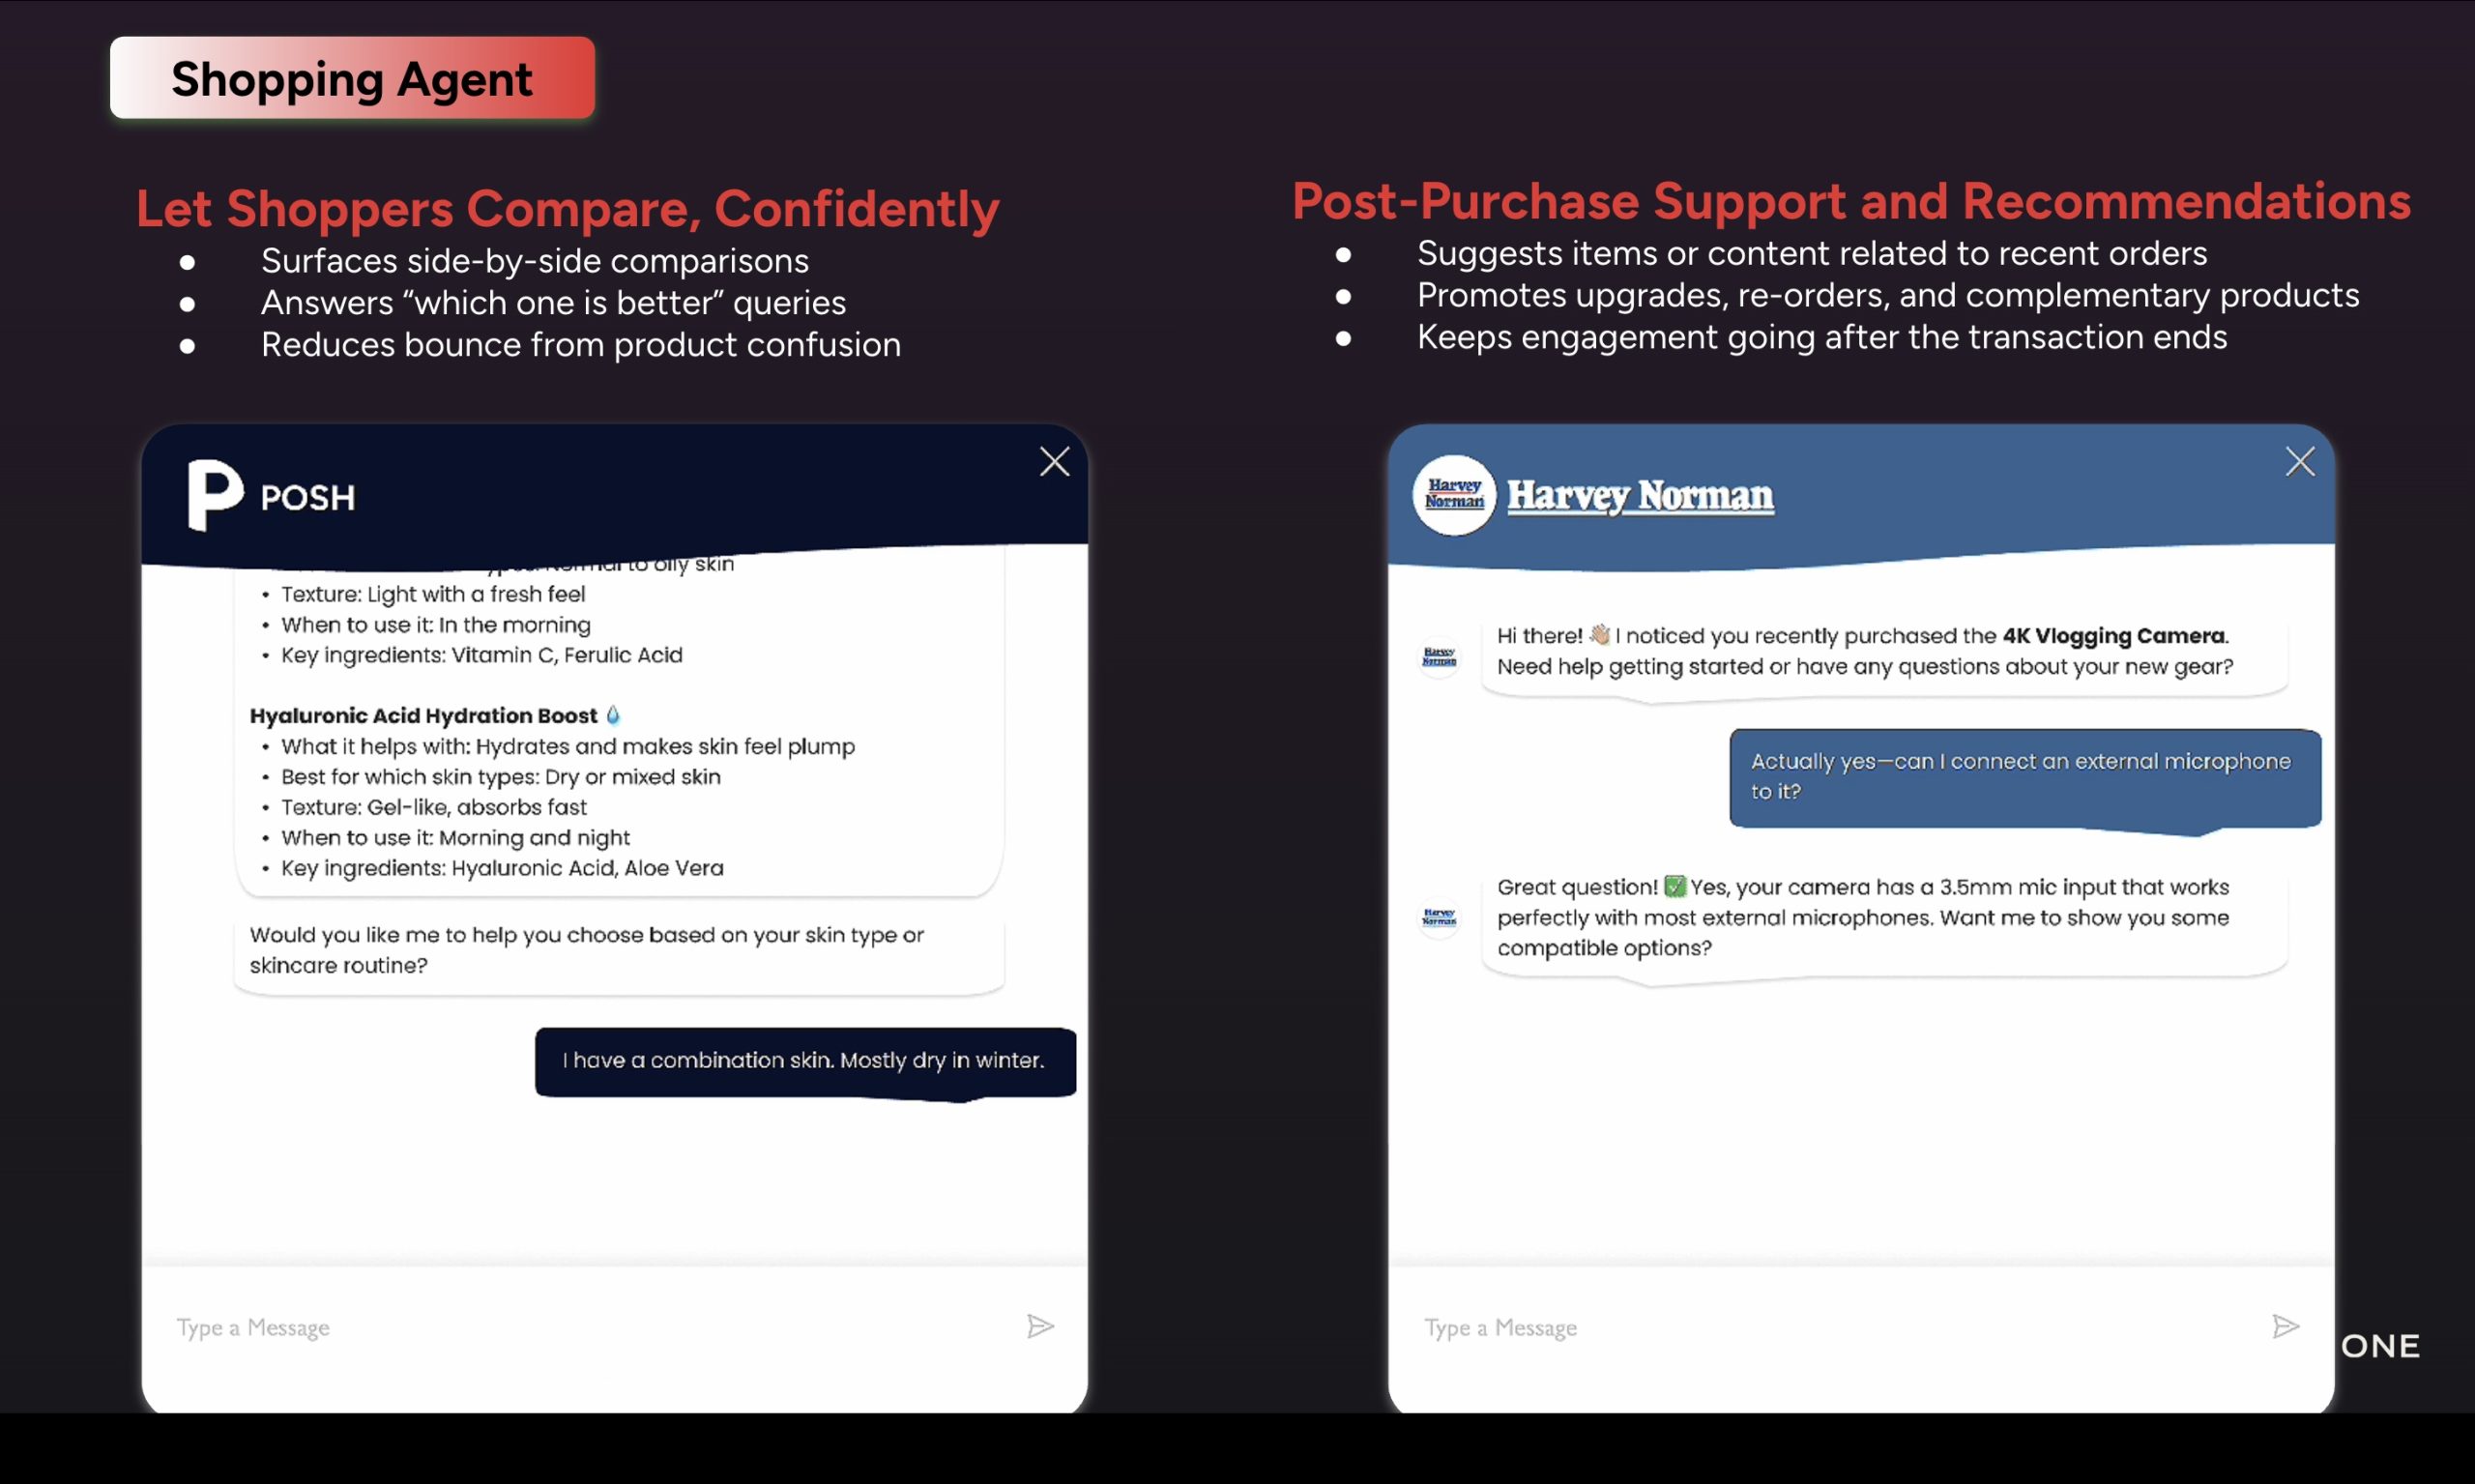Click the "Promotes upgrades, re-orders" bullet
Image resolution: width=2475 pixels, height=1484 pixels.
(1888, 296)
